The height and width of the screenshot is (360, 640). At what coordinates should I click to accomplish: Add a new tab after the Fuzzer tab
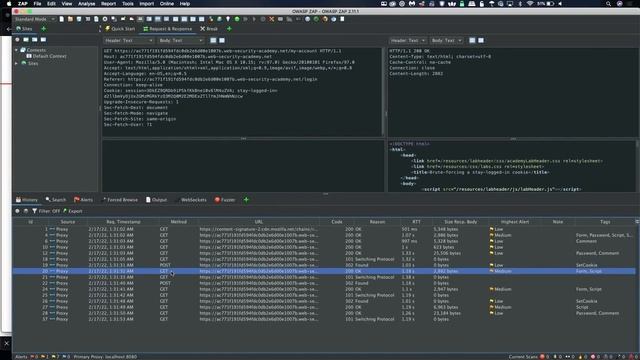pos(246,200)
